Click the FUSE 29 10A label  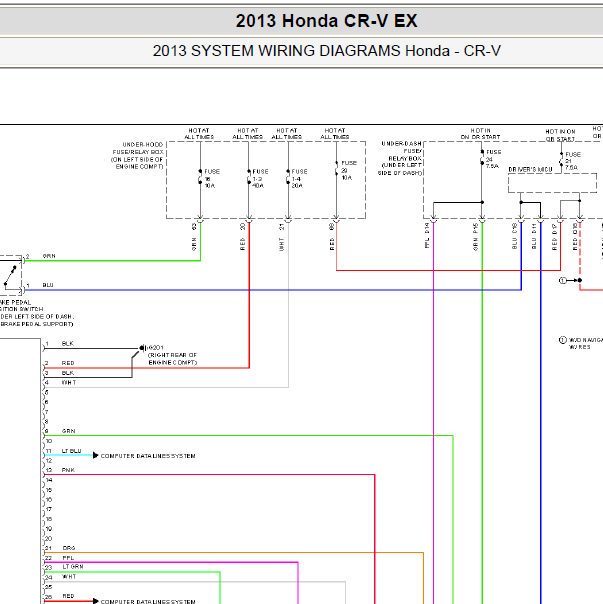[x=349, y=170]
